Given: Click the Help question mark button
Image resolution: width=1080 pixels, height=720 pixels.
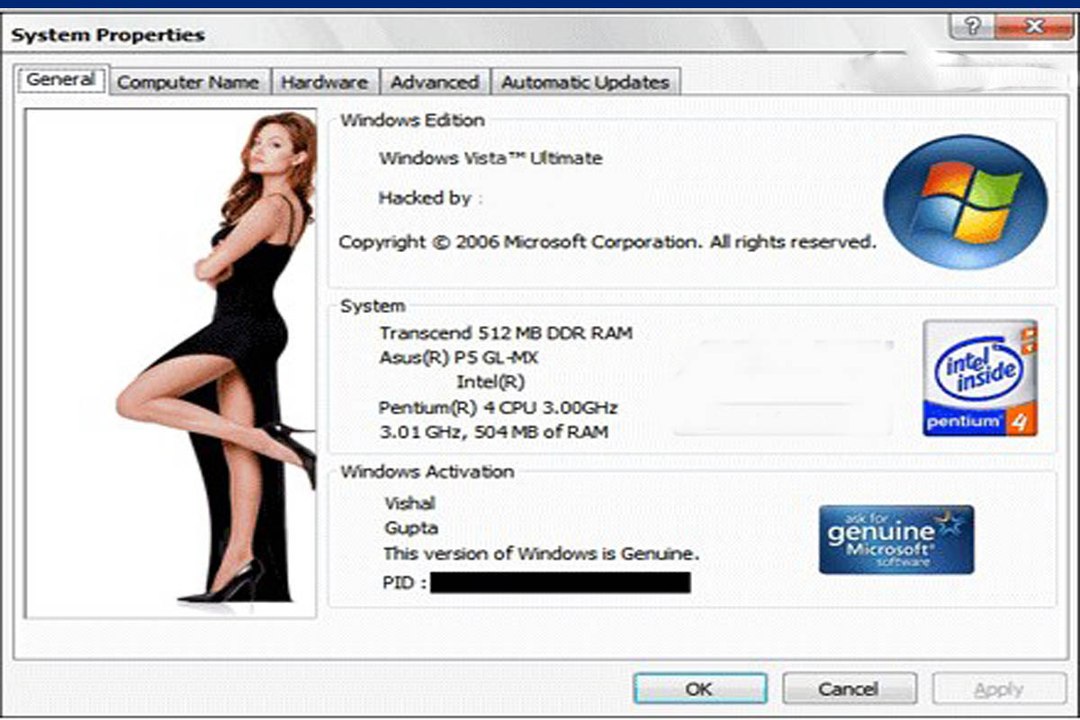Looking at the screenshot, I should point(971,27).
